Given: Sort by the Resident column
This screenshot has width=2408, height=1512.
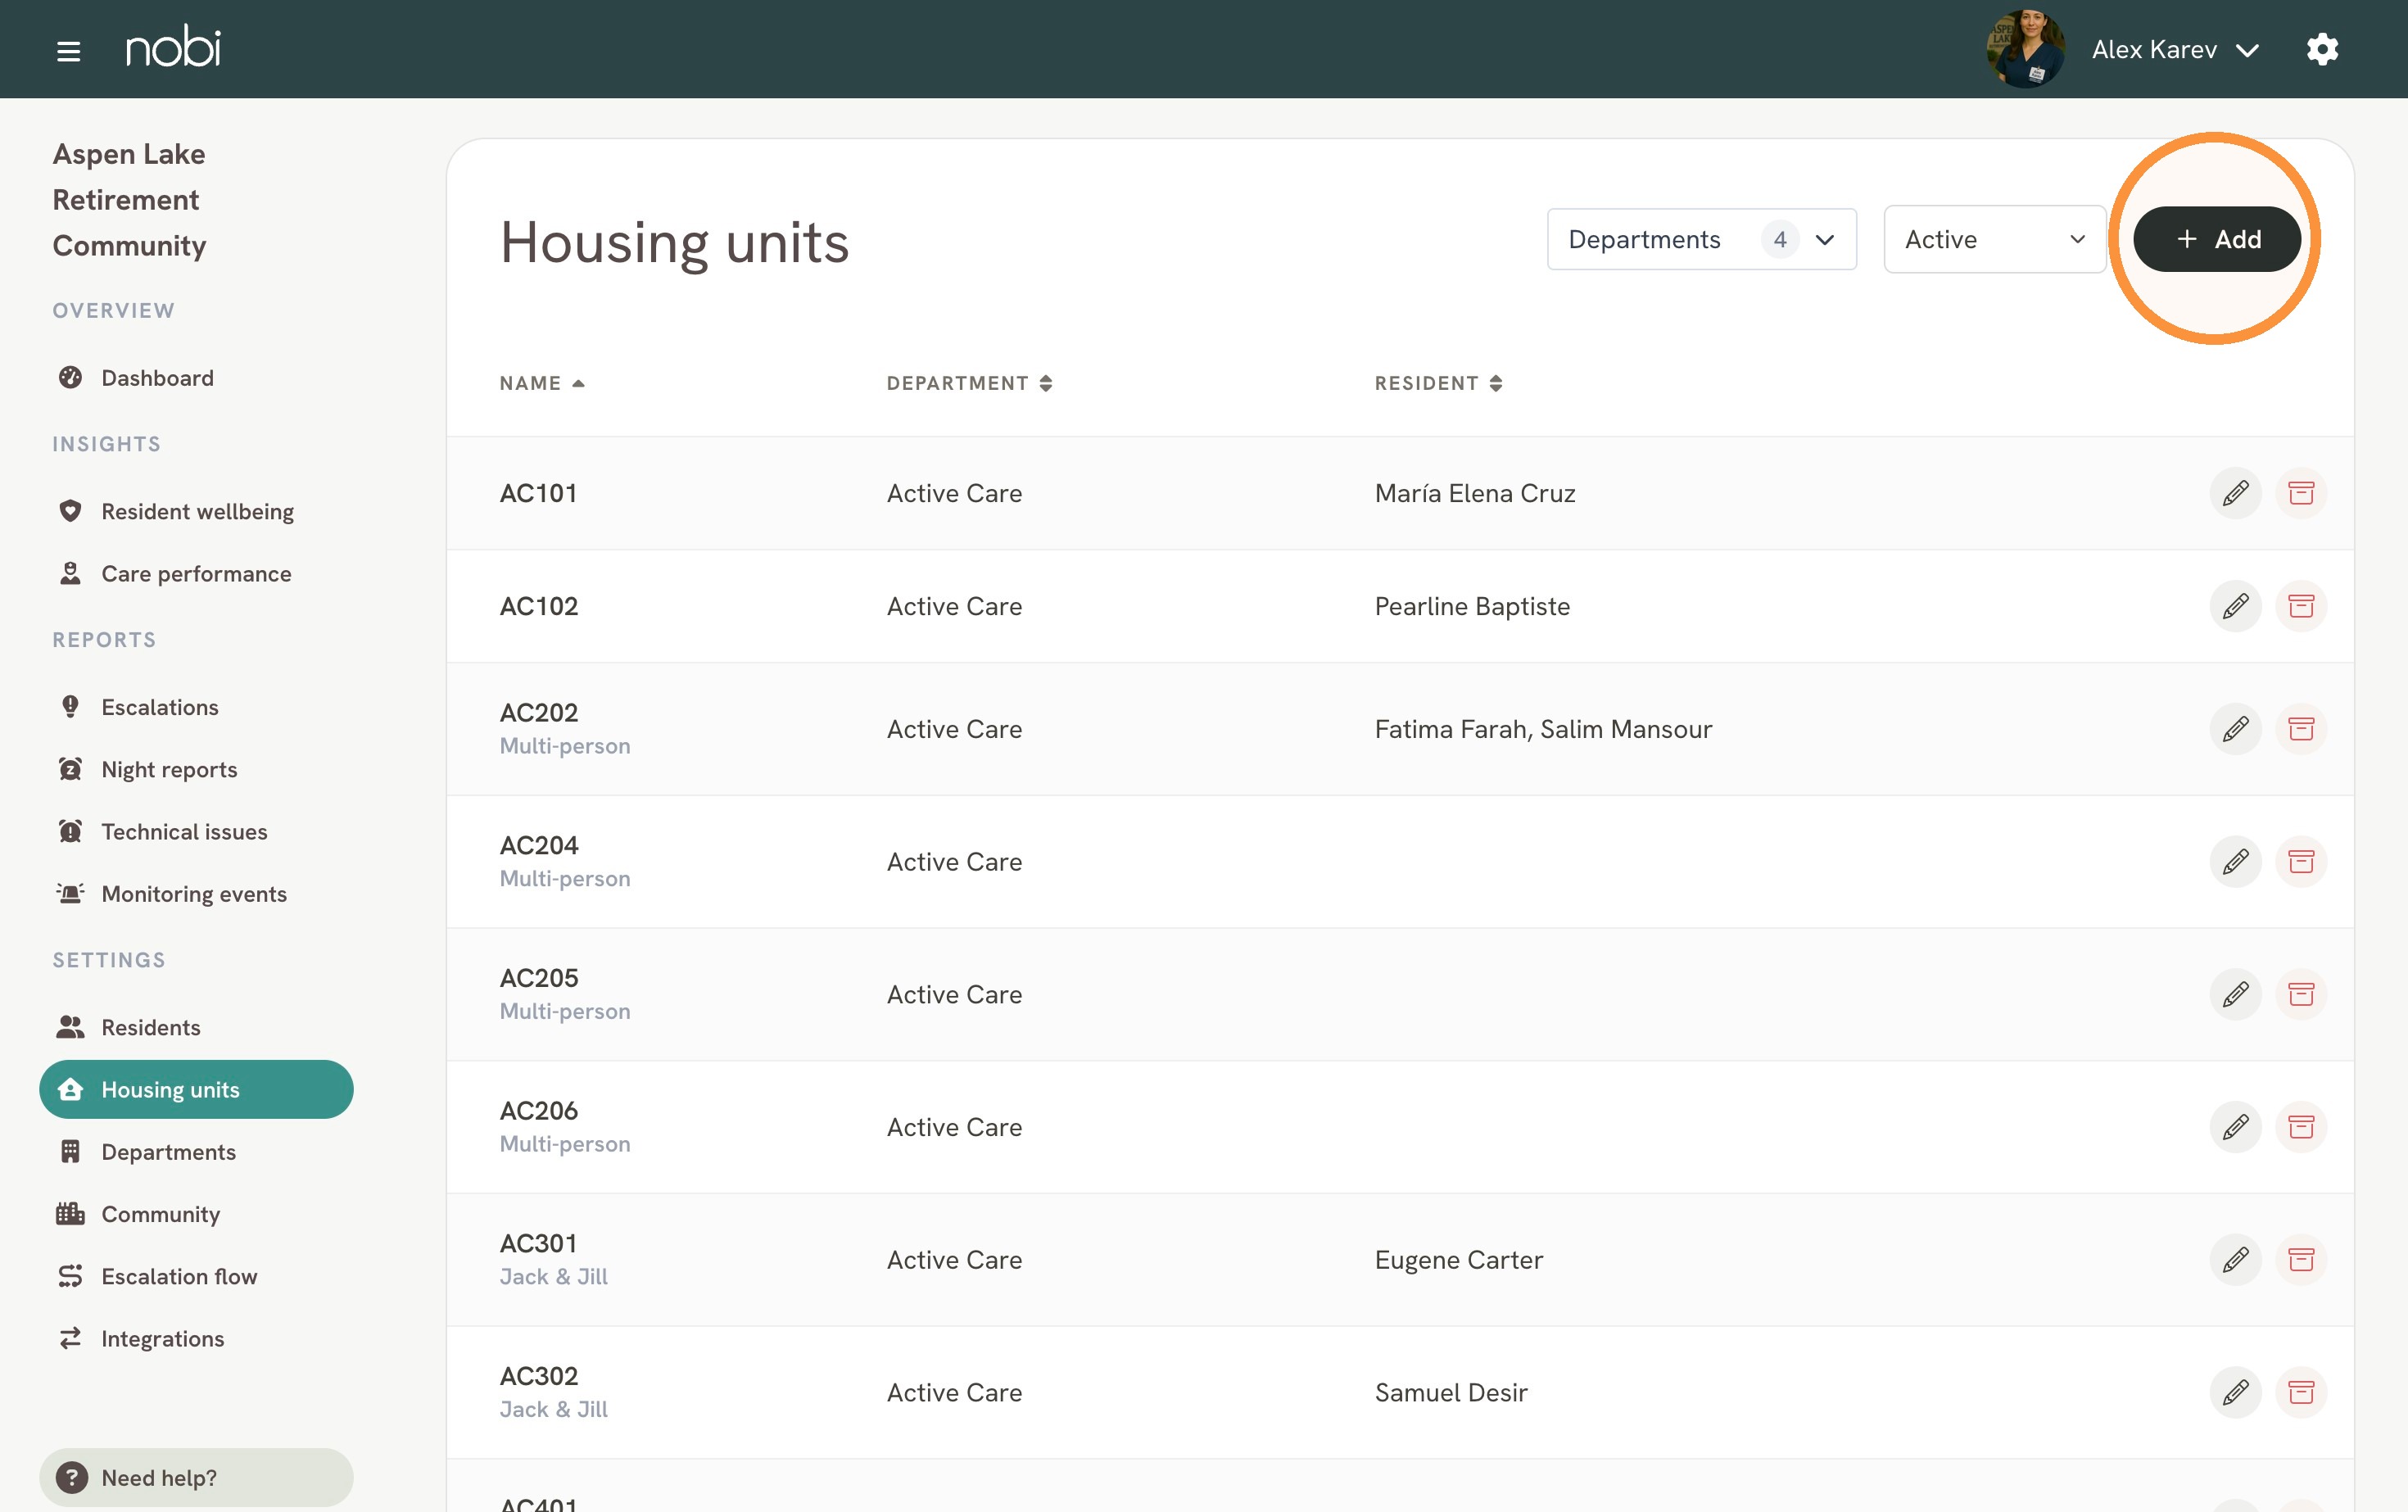Looking at the screenshot, I should tap(1438, 383).
